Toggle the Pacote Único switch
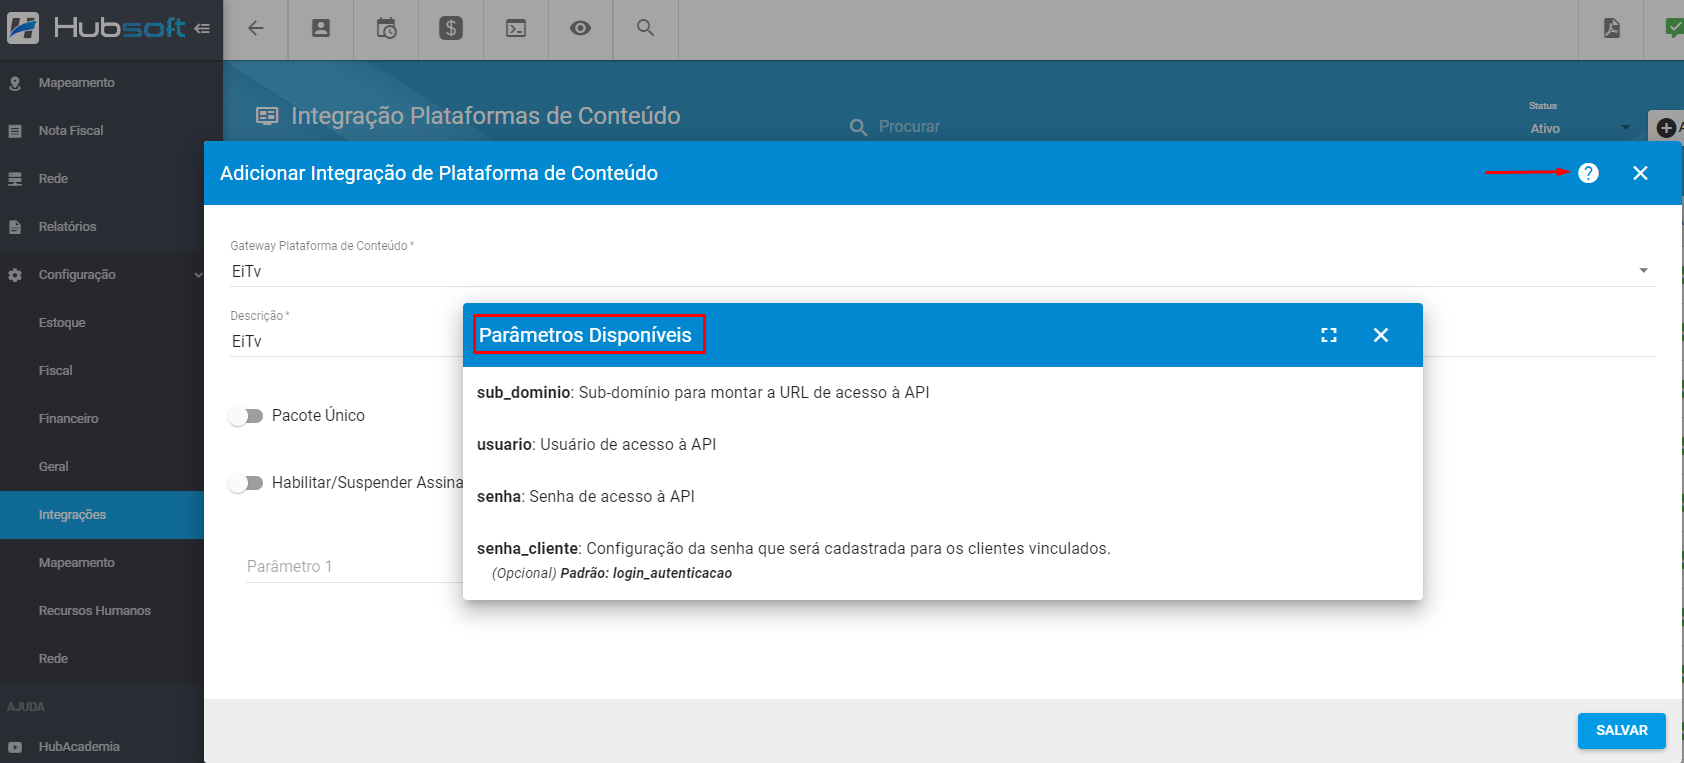This screenshot has width=1684, height=763. (245, 416)
